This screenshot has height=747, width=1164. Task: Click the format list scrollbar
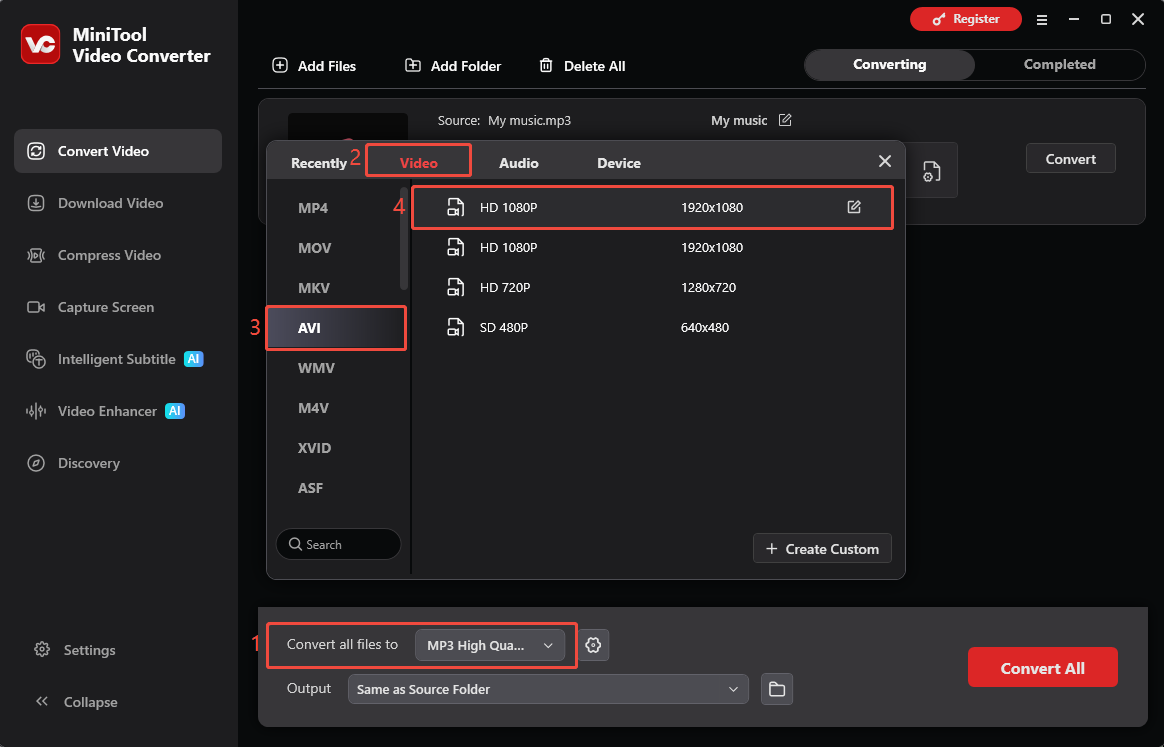(x=404, y=238)
